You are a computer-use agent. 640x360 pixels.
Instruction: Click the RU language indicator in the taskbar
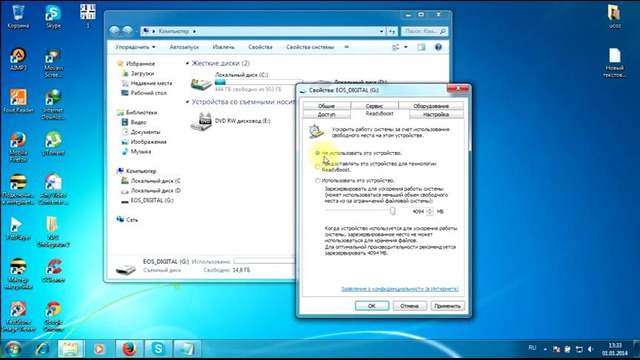532,348
